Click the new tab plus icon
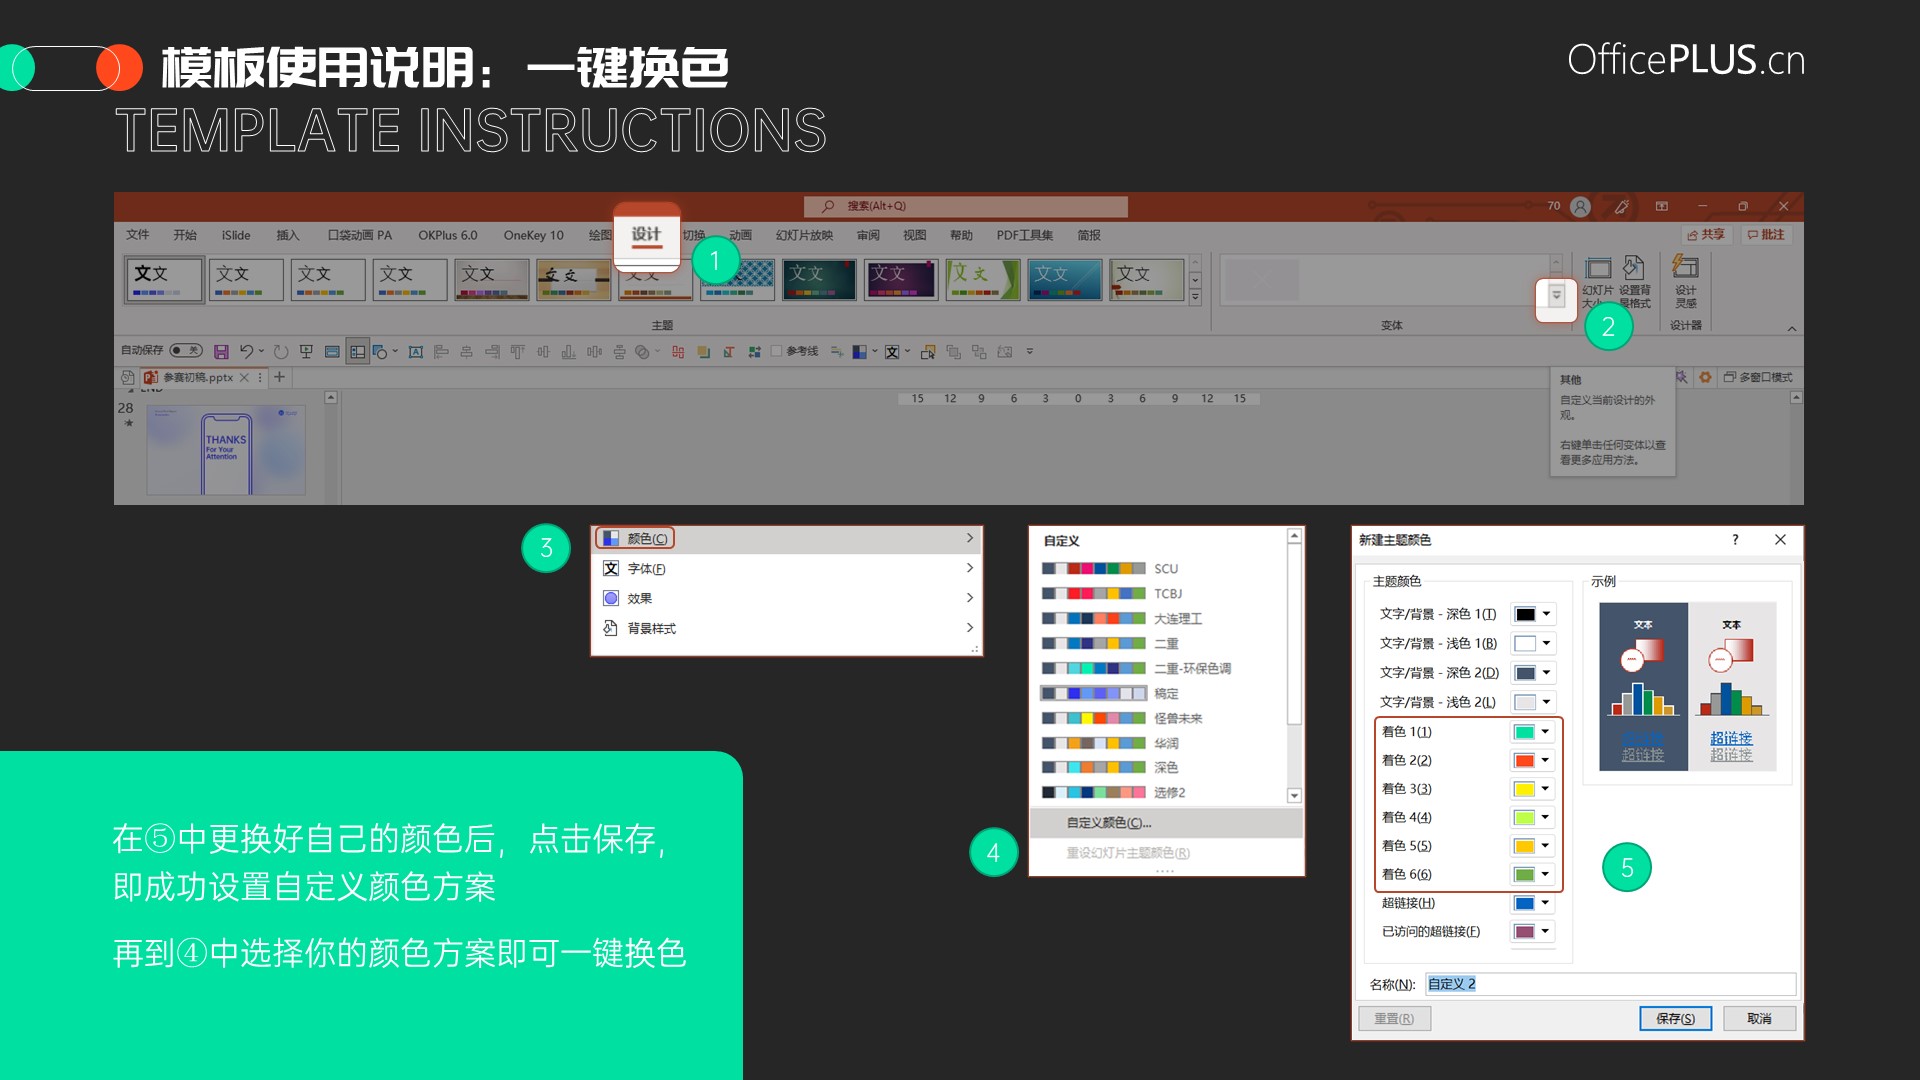Image resolution: width=1920 pixels, height=1080 pixels. [280, 377]
